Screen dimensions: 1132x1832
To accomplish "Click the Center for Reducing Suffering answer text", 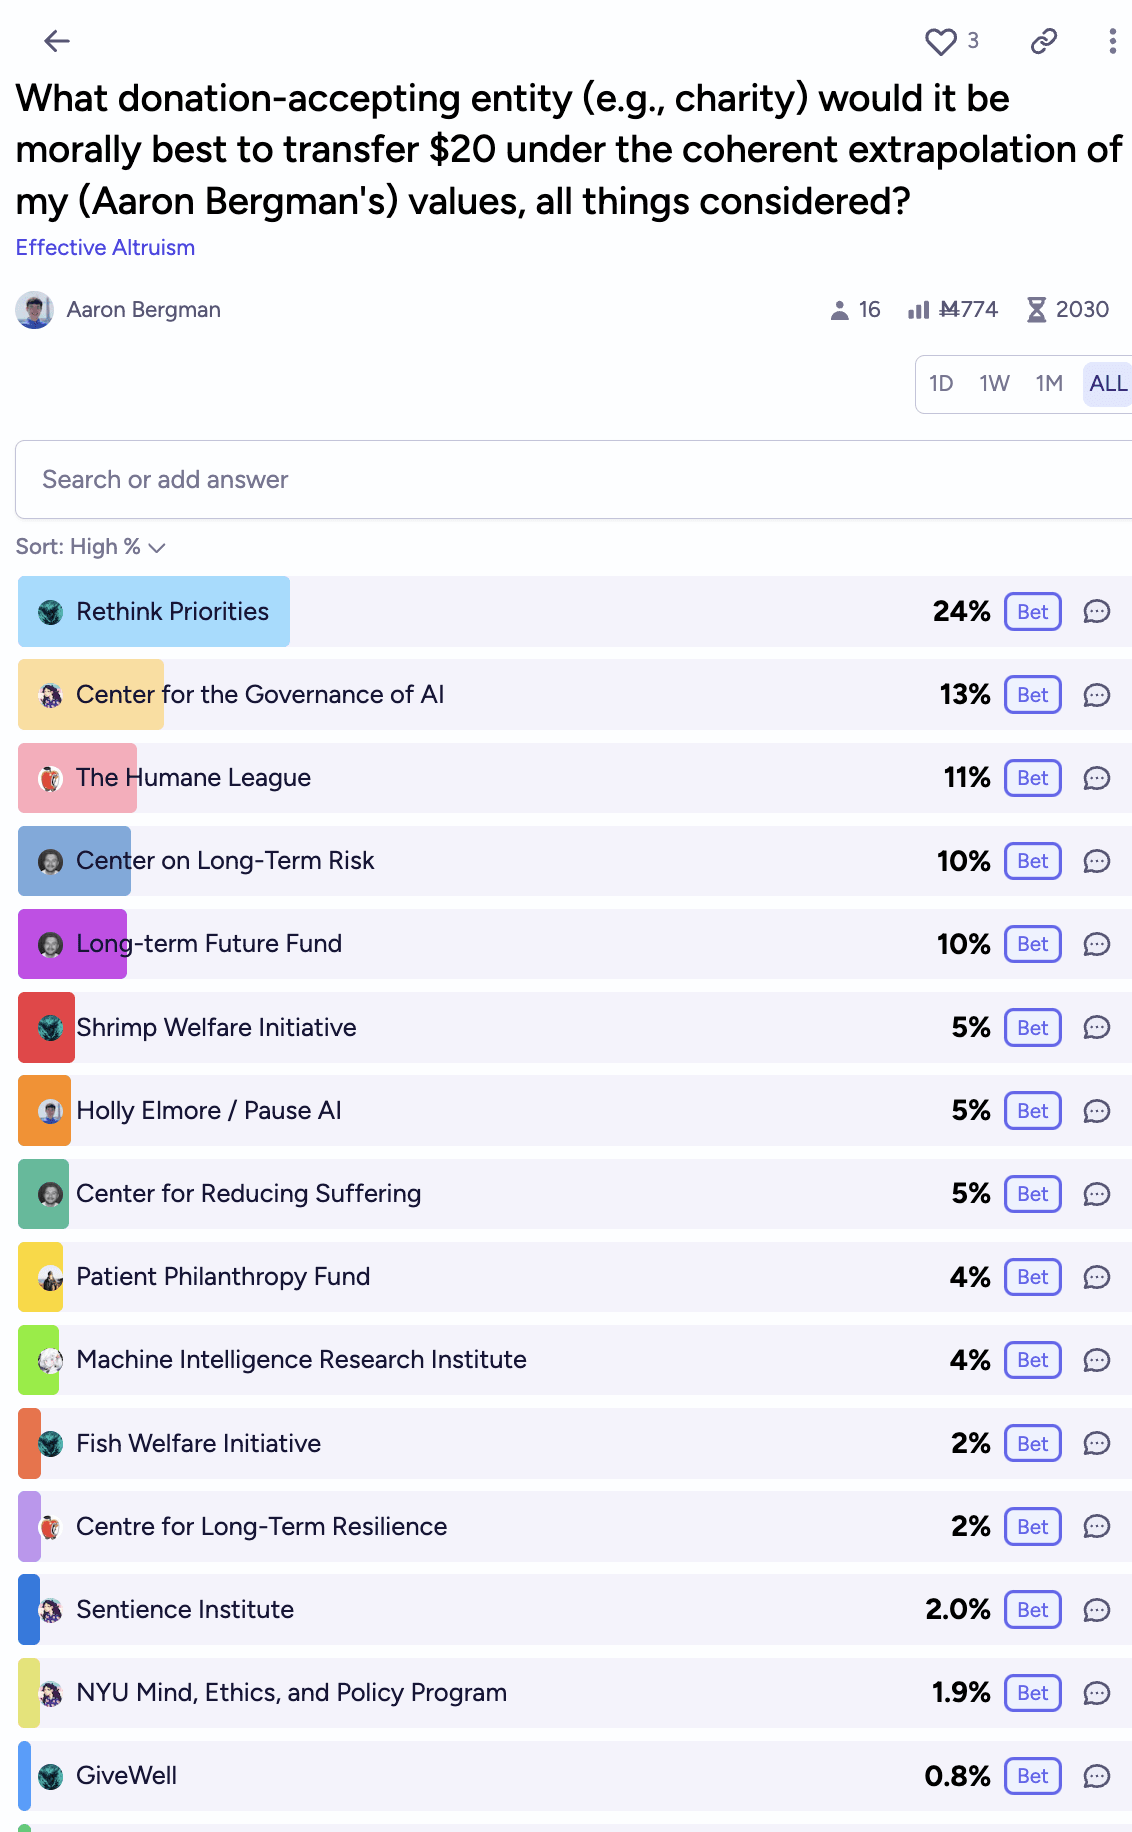I will [249, 1194].
